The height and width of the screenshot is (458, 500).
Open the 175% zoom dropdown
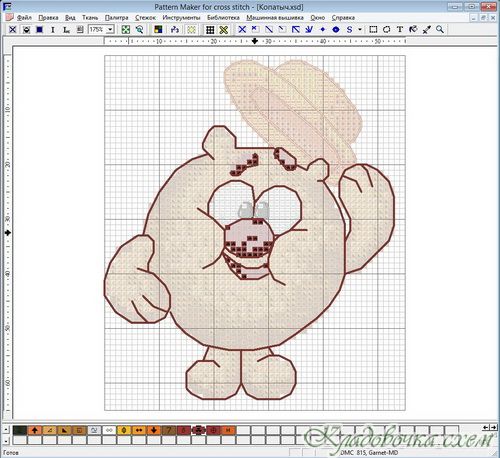[110, 30]
